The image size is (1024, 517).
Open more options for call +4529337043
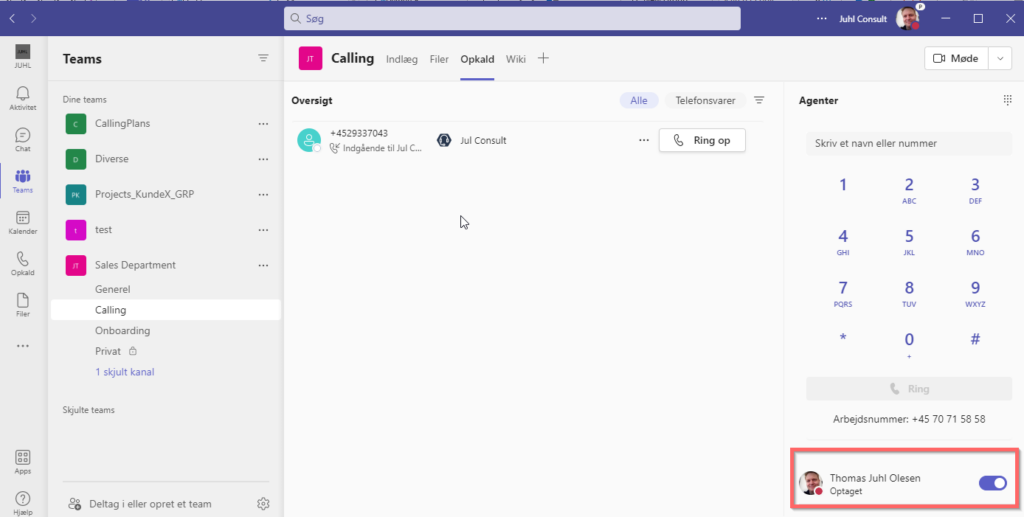coord(644,140)
